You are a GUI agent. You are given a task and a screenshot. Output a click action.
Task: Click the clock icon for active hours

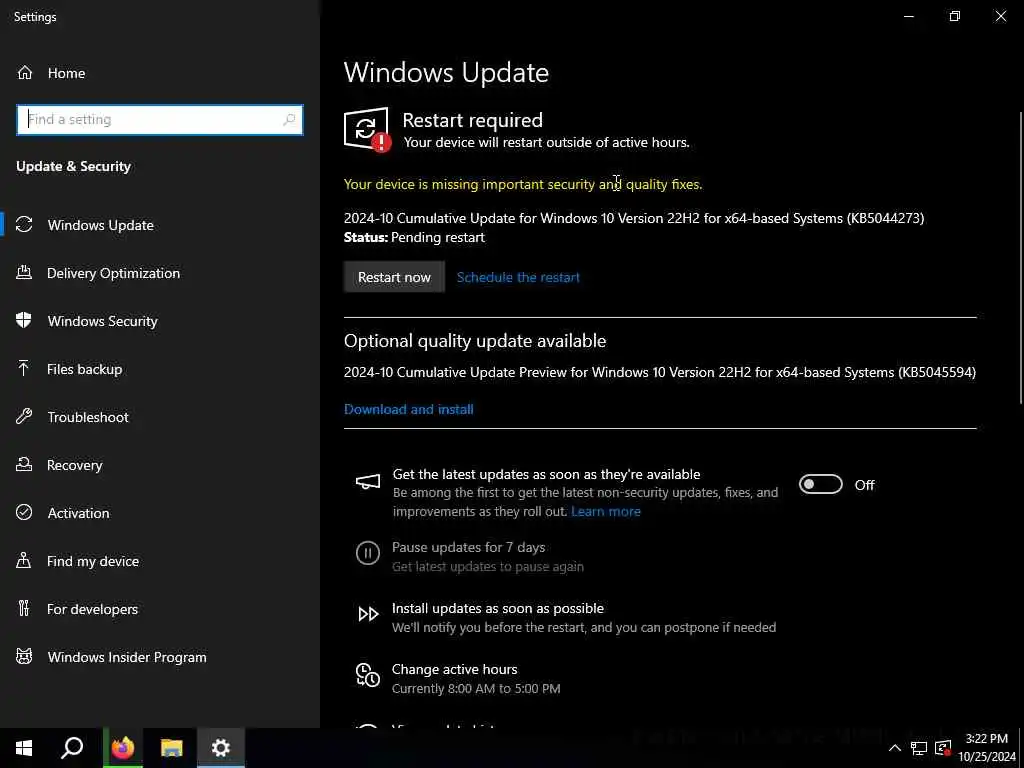pos(368,675)
